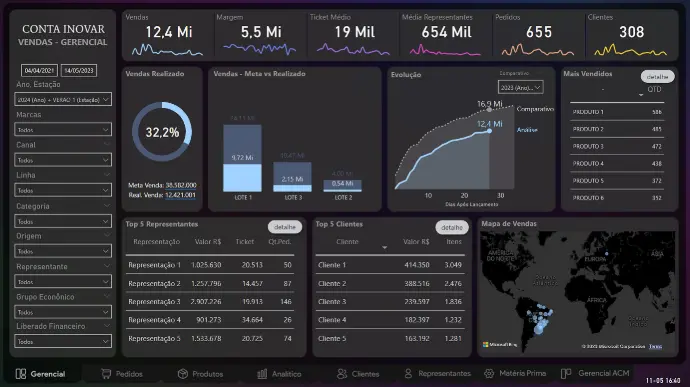Collapse the Liberado Financeiro chevron
Image resolution: width=690 pixels, height=387 pixels.
(106, 326)
